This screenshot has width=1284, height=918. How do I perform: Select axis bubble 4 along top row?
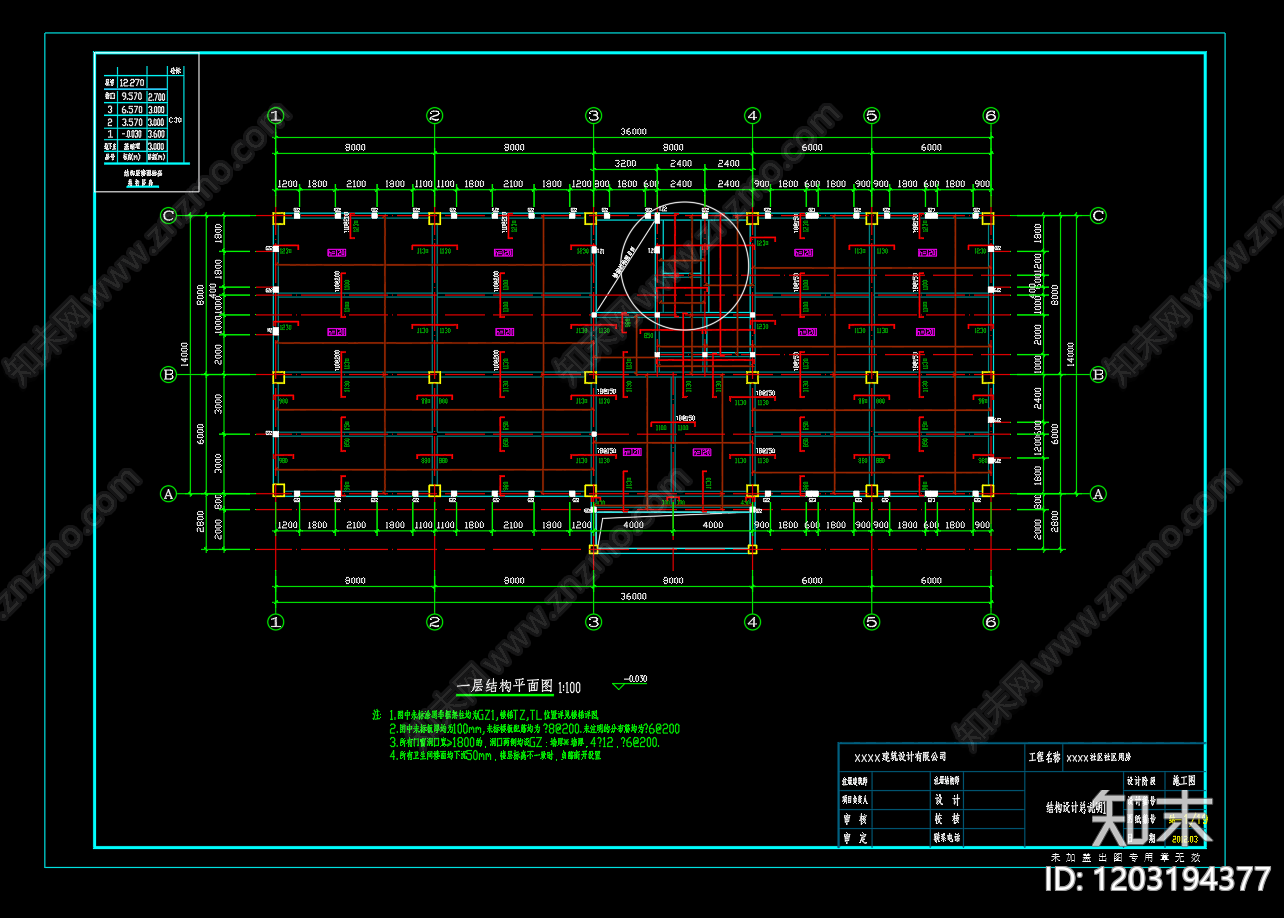click(x=752, y=115)
